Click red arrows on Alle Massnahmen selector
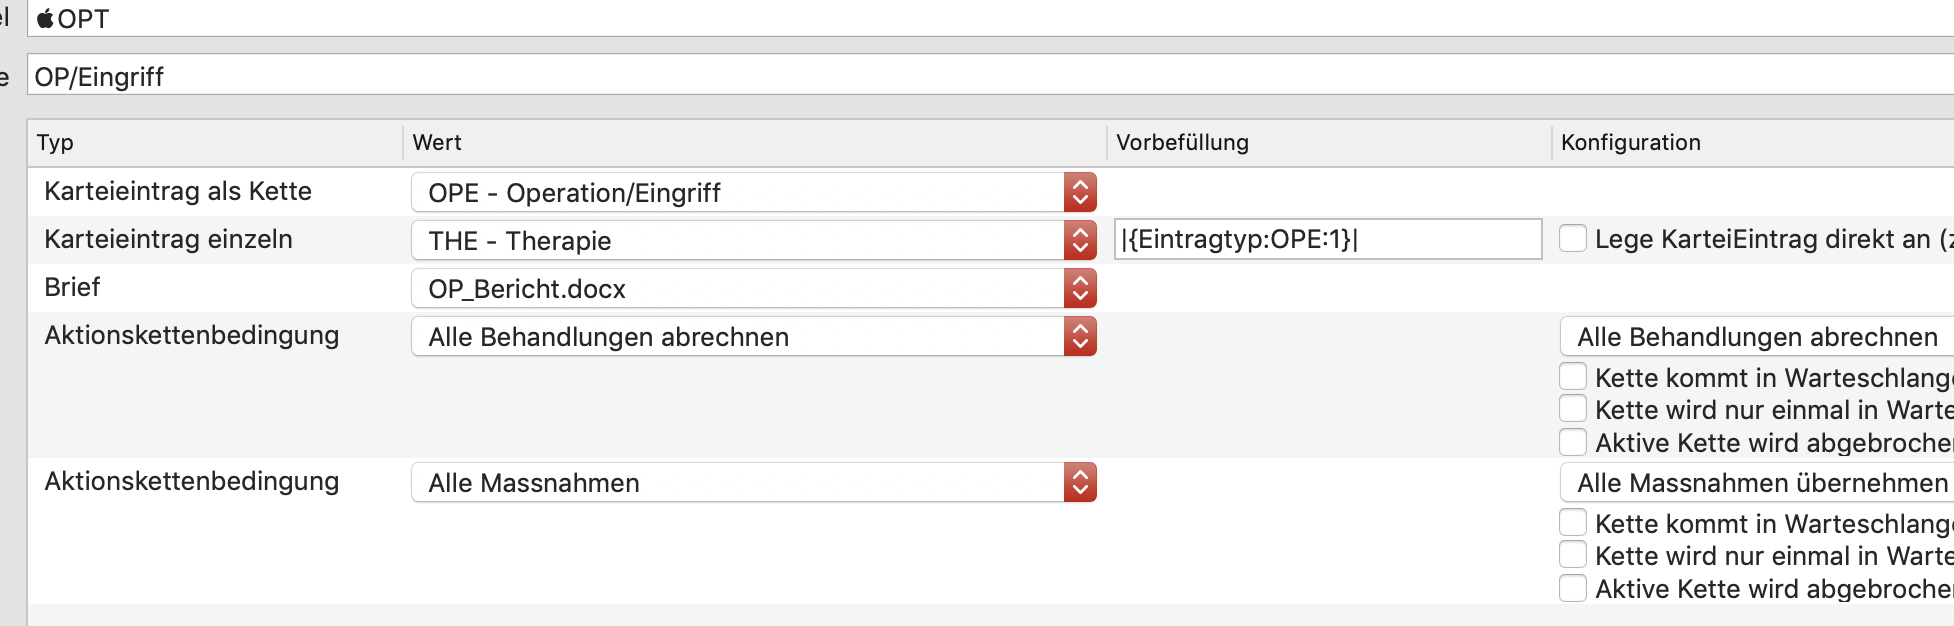Image resolution: width=1954 pixels, height=626 pixels. [1080, 482]
